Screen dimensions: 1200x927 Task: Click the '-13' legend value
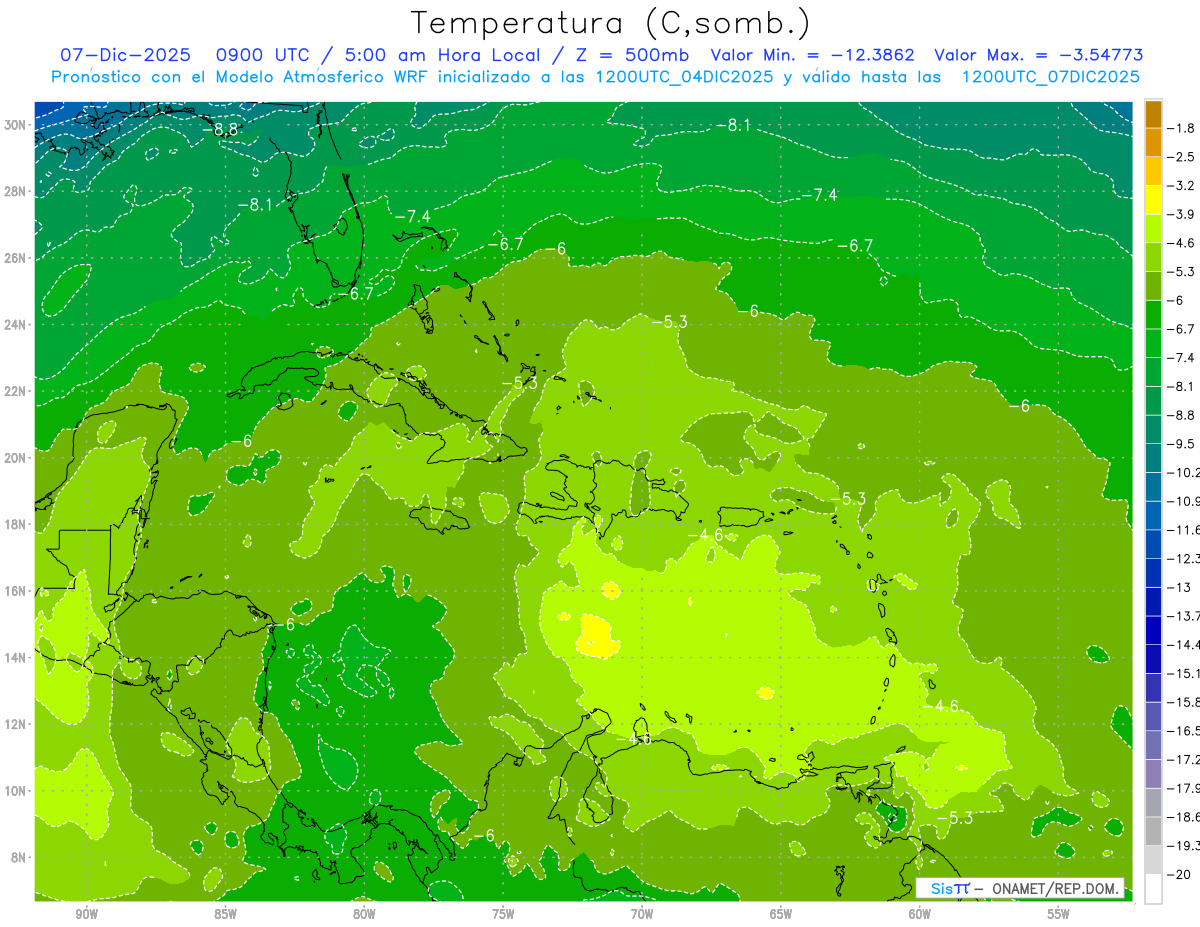tap(1178, 587)
